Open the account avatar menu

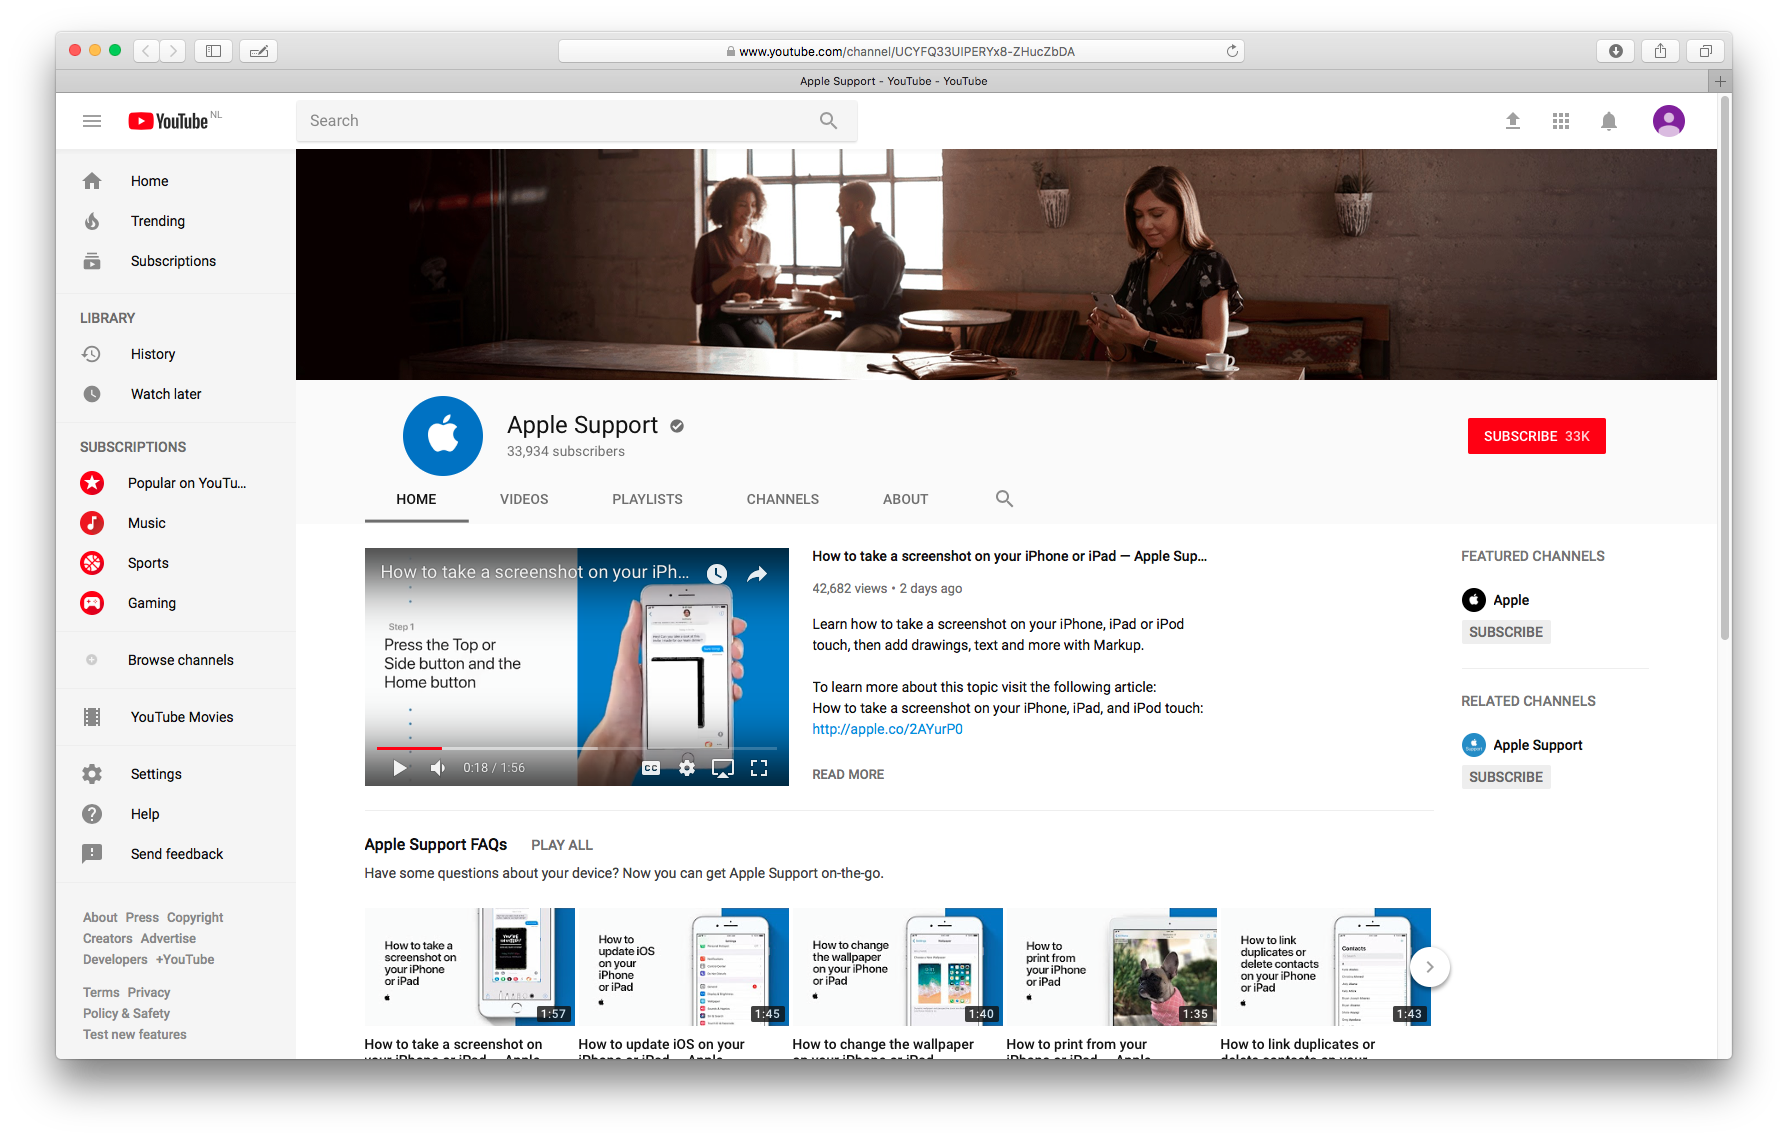(x=1669, y=121)
